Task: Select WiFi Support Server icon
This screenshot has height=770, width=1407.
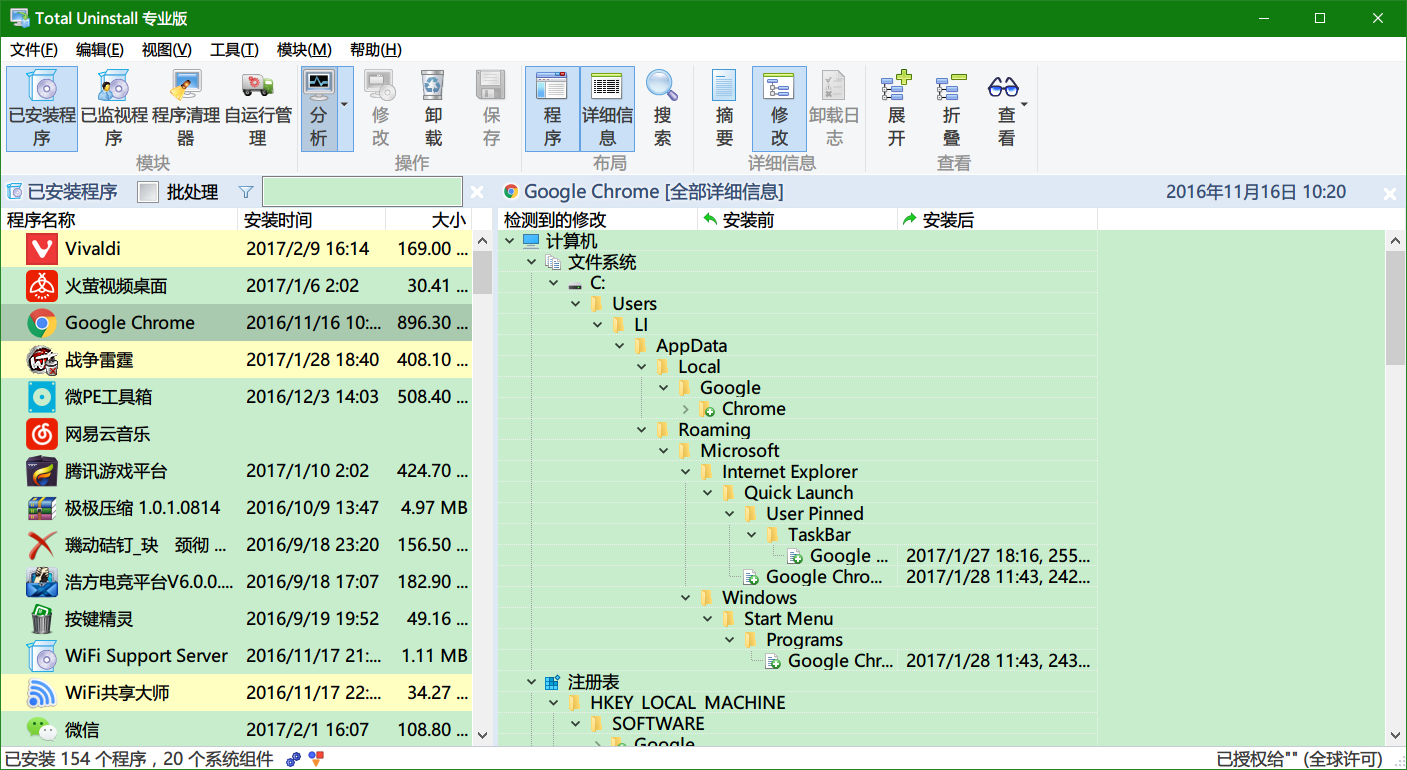Action: pyautogui.click(x=41, y=656)
